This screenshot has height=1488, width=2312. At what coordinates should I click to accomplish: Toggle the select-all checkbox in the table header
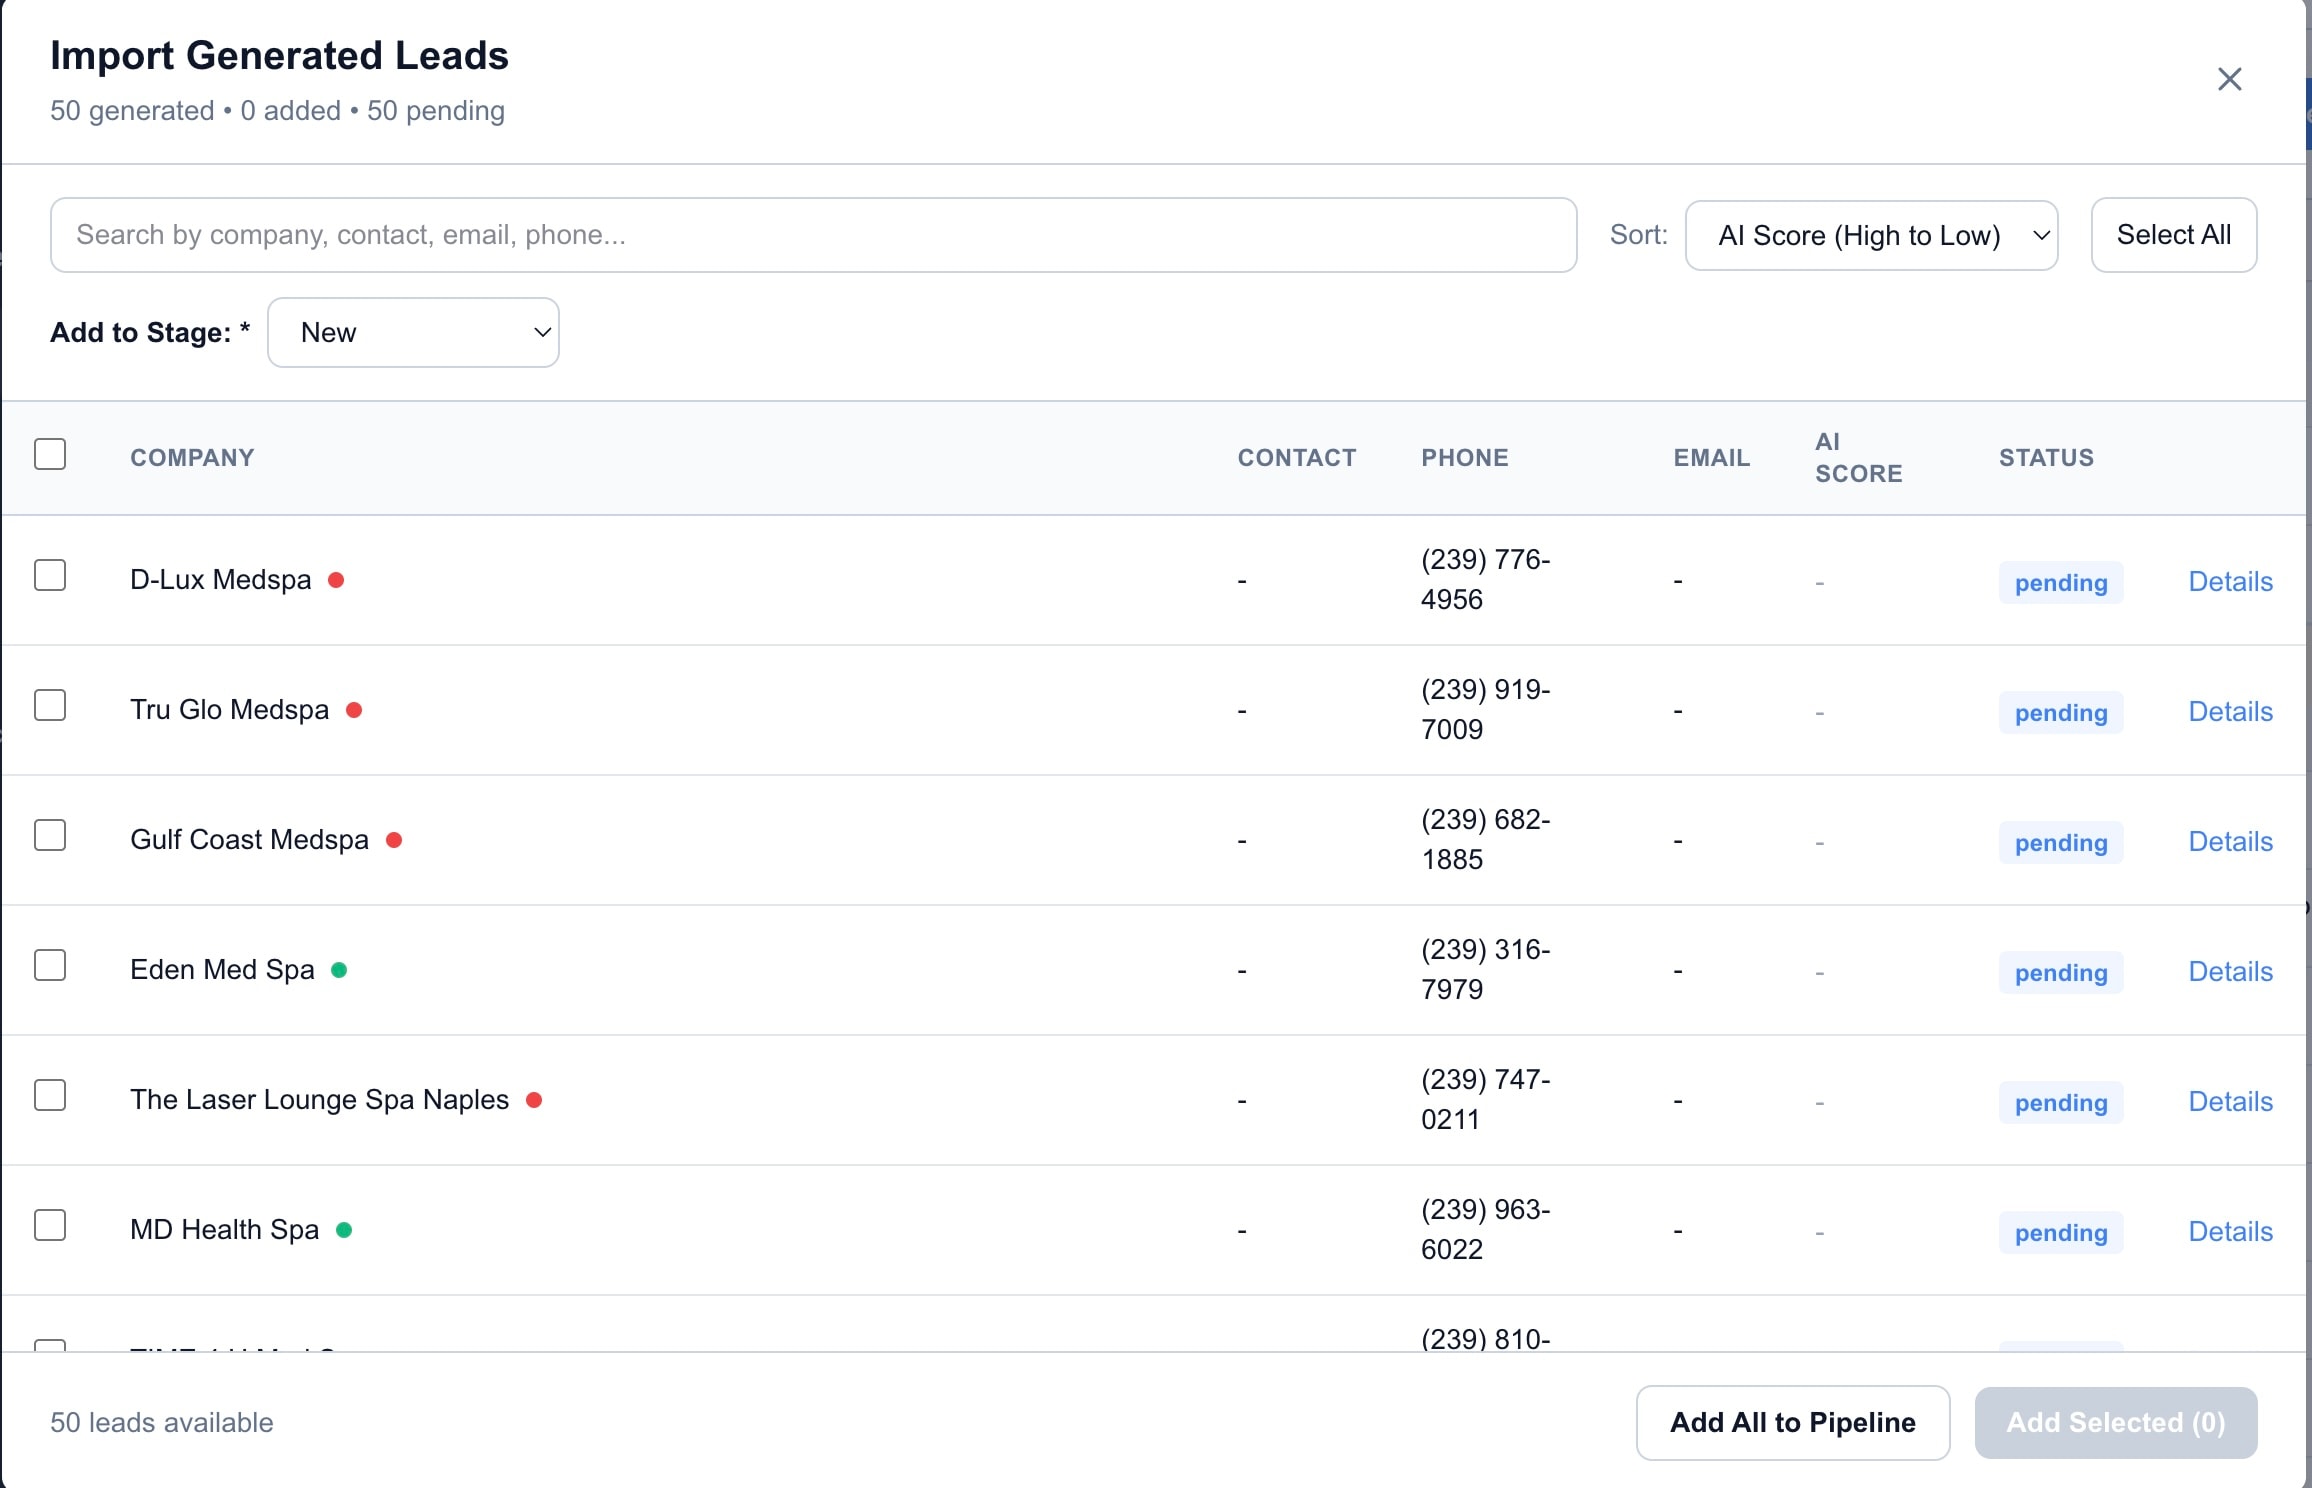(x=51, y=454)
